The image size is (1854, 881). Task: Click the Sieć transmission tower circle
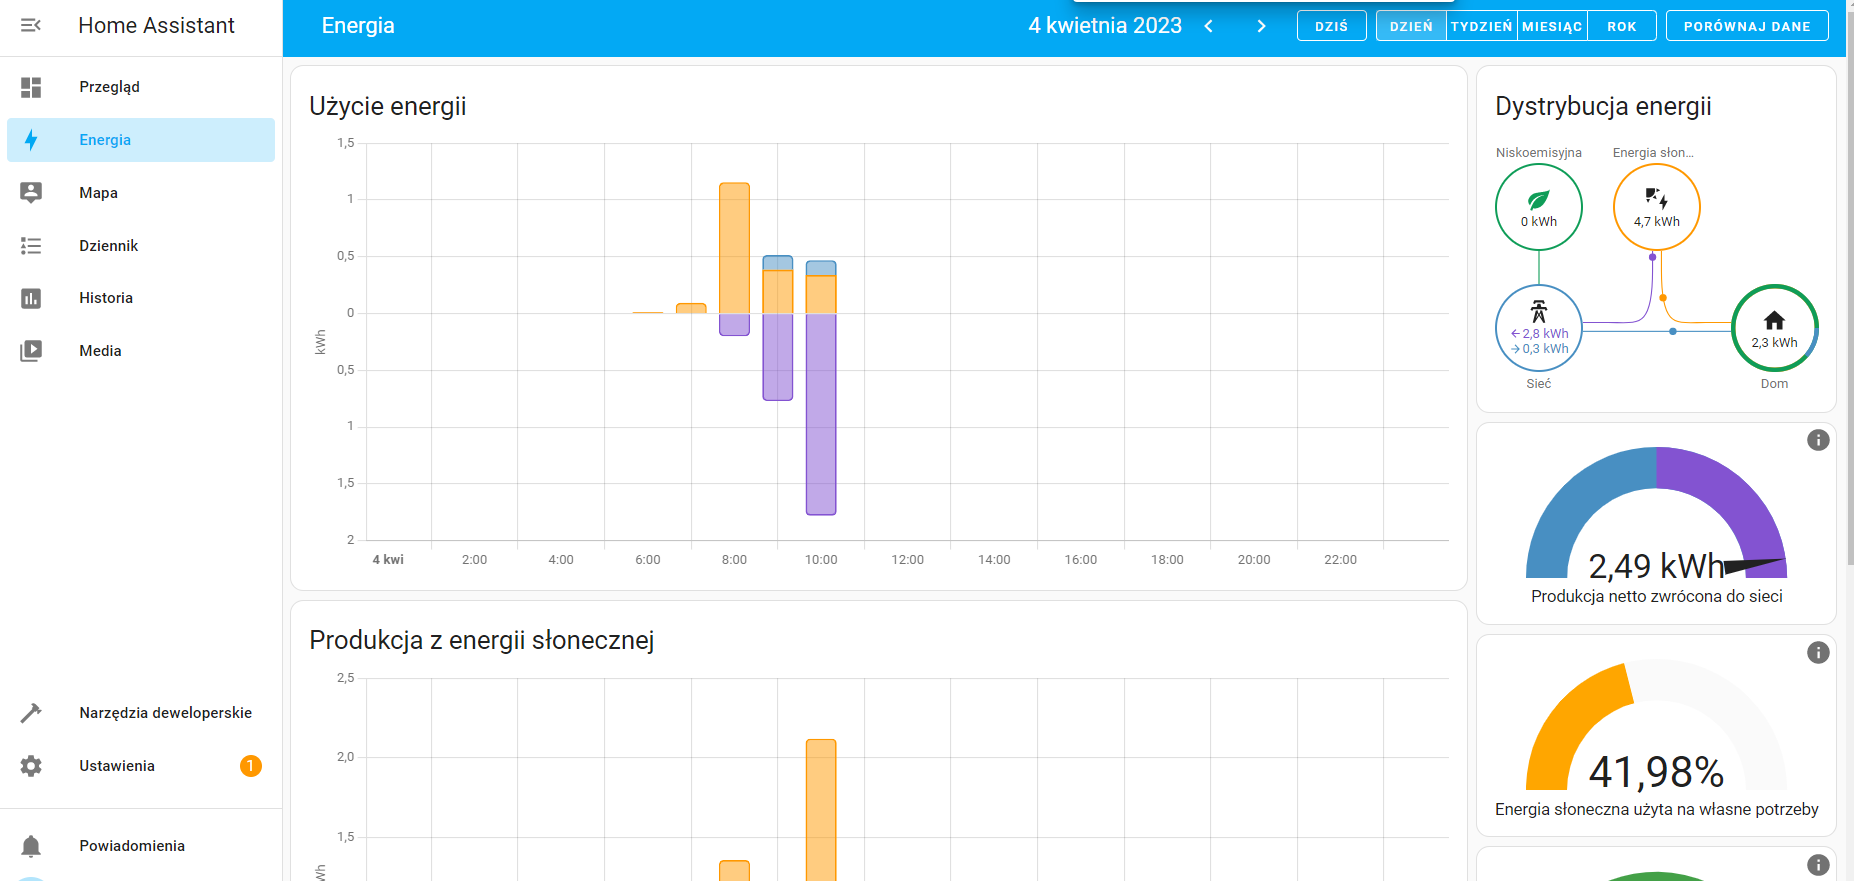[x=1538, y=328]
